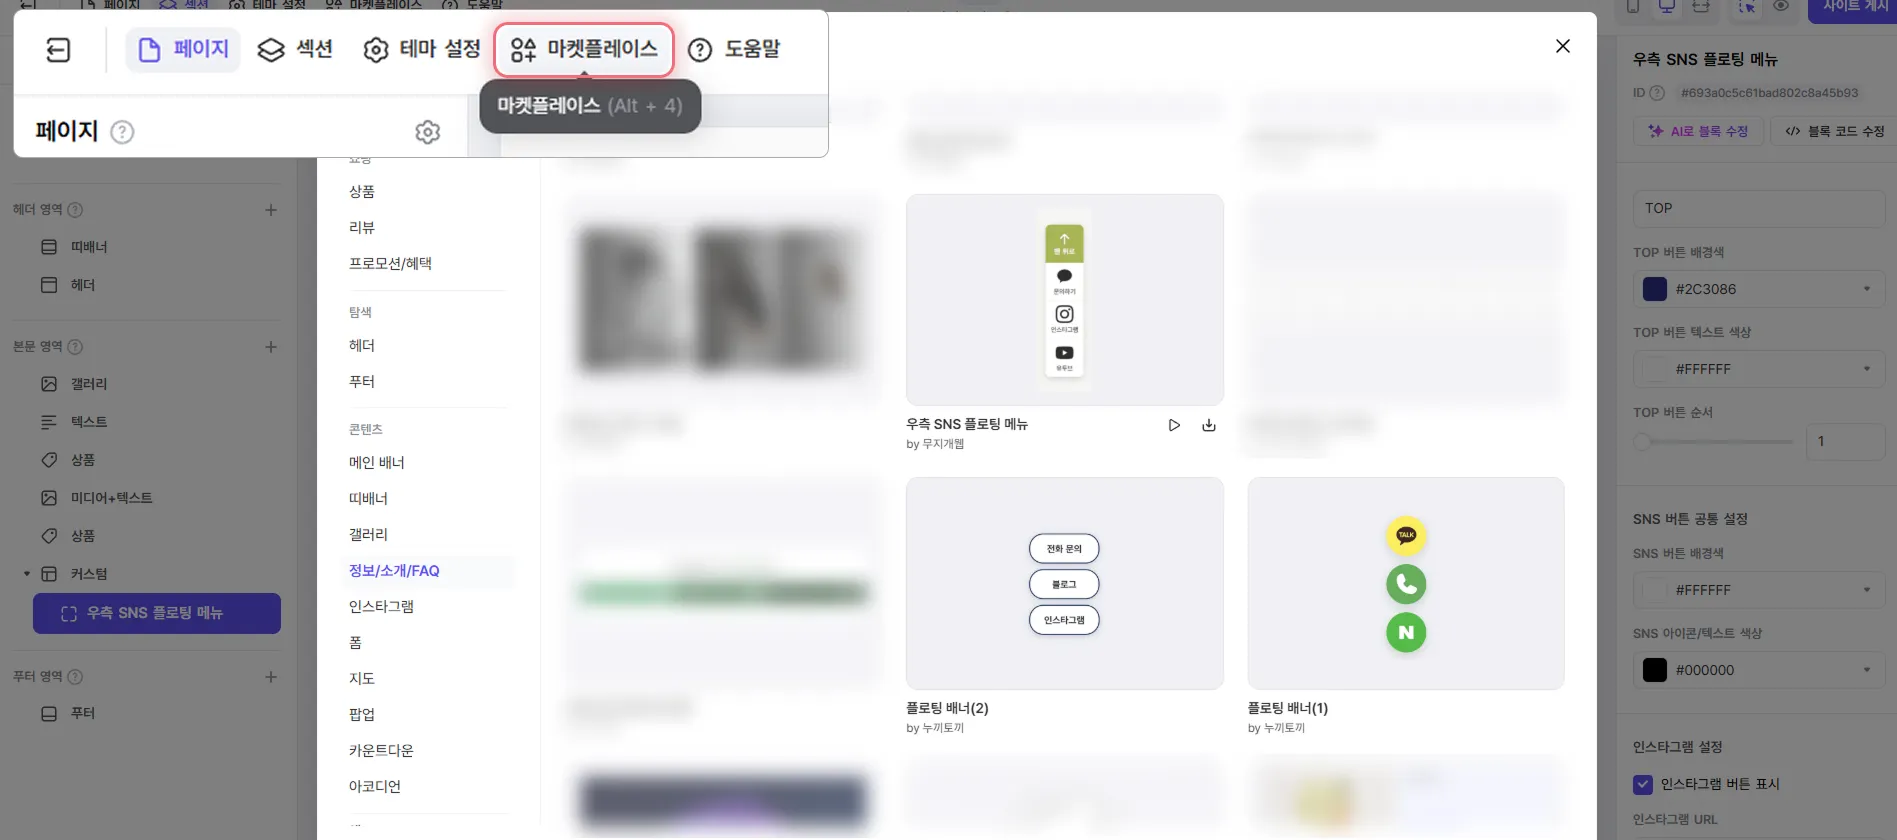1897x840 pixels.
Task: Click the AI로 블록 수정 button
Action: 1698,131
